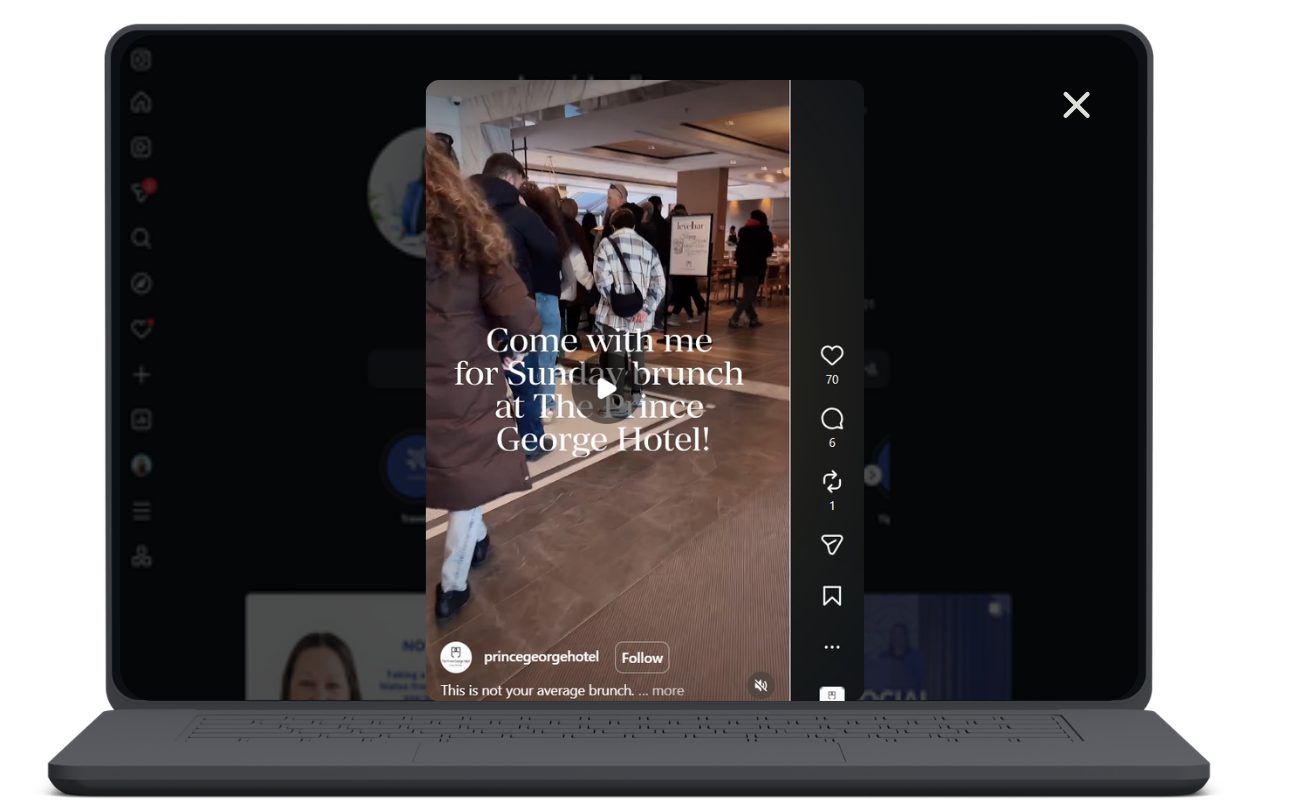Like the reel with the heart icon
Screen dimensions: 1290x800
coord(832,355)
